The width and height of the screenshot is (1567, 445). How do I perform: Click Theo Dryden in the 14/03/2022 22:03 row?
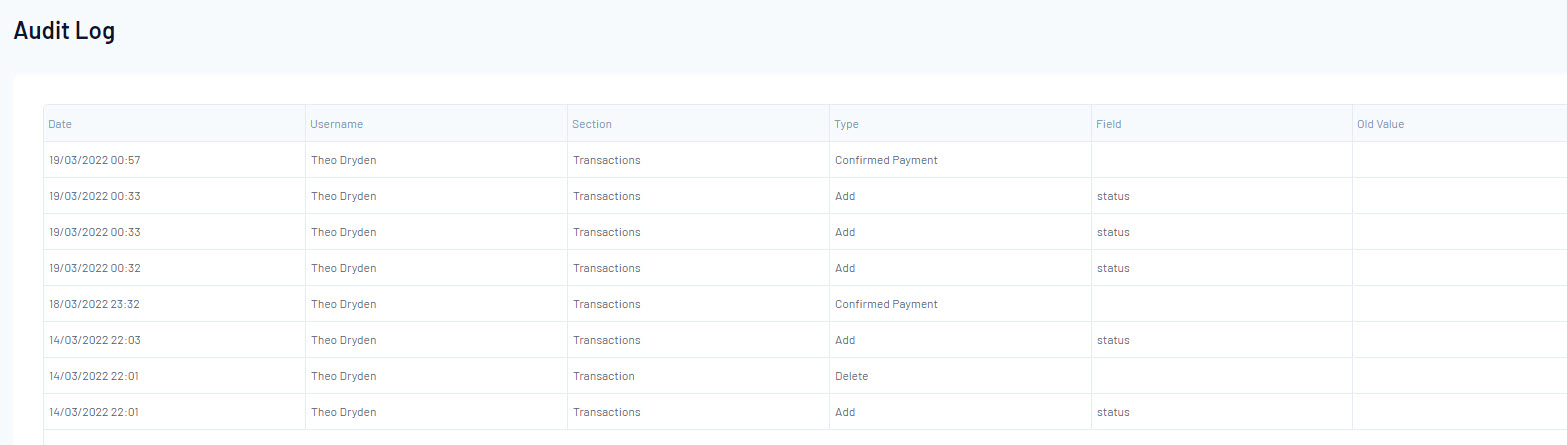343,340
